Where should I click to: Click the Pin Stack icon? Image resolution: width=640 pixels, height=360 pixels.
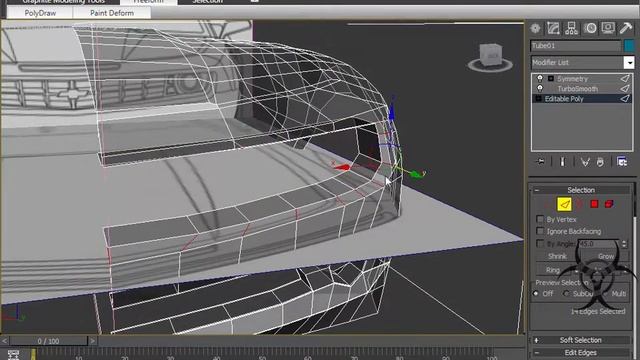pyautogui.click(x=540, y=162)
